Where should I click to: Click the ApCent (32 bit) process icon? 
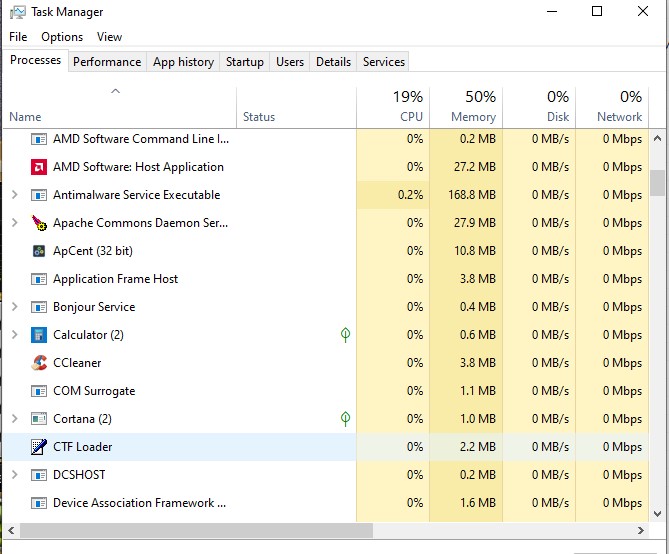[39, 251]
